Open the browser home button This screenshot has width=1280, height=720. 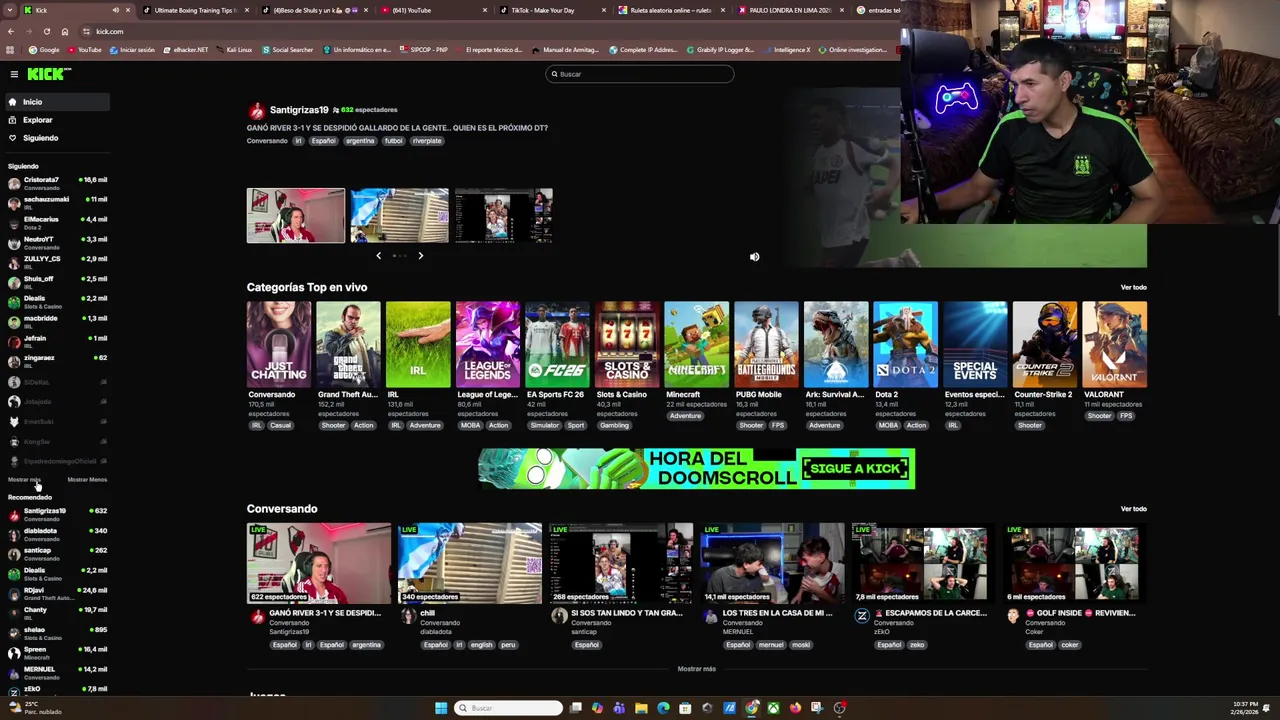pos(64,31)
